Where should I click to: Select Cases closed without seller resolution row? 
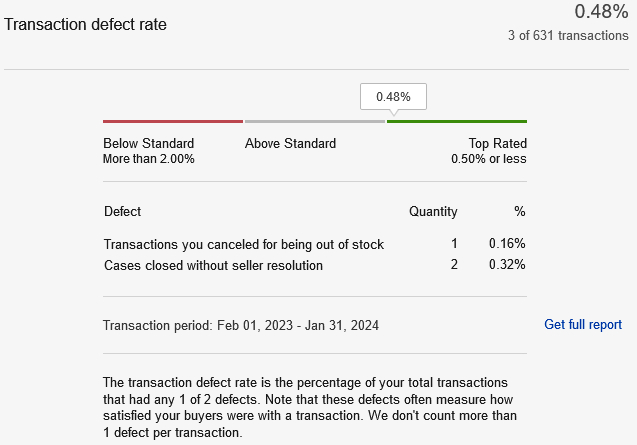pyautogui.click(x=315, y=265)
